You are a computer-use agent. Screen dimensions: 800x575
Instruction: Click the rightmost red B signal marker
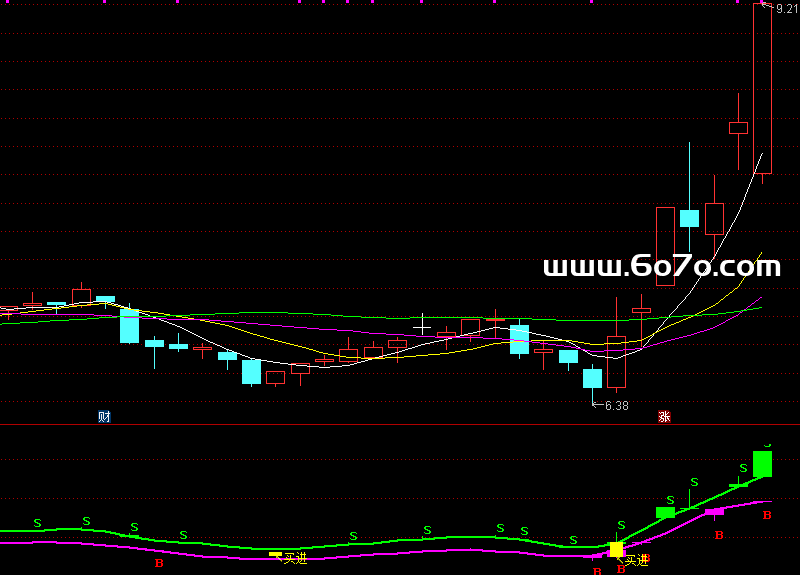[x=767, y=515]
